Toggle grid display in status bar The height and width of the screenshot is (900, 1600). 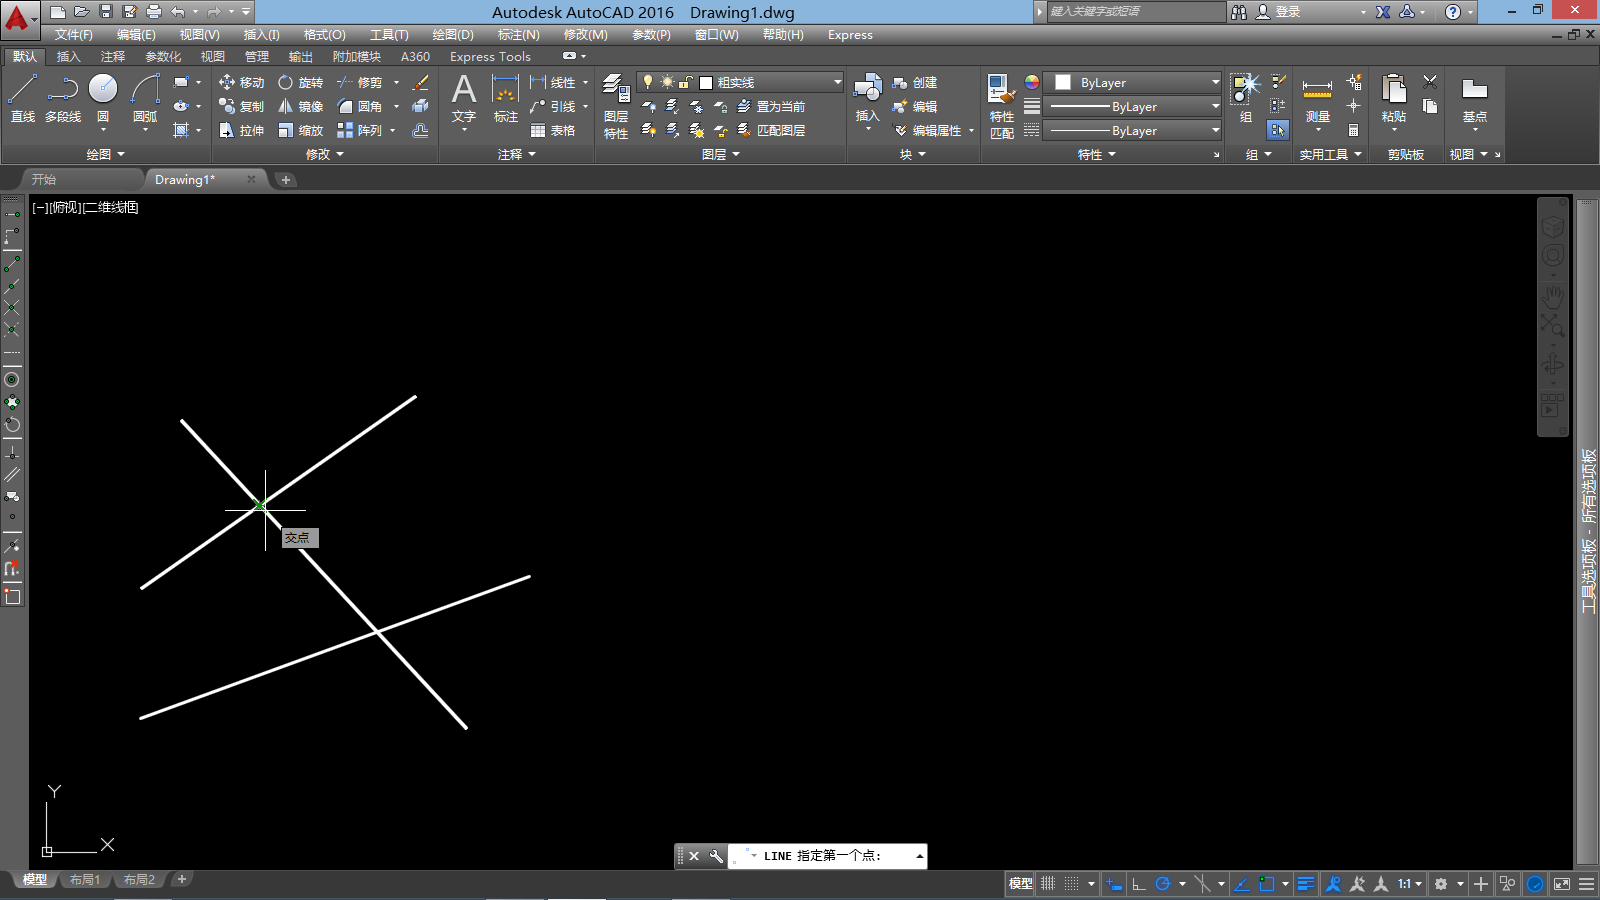pyautogui.click(x=1048, y=884)
